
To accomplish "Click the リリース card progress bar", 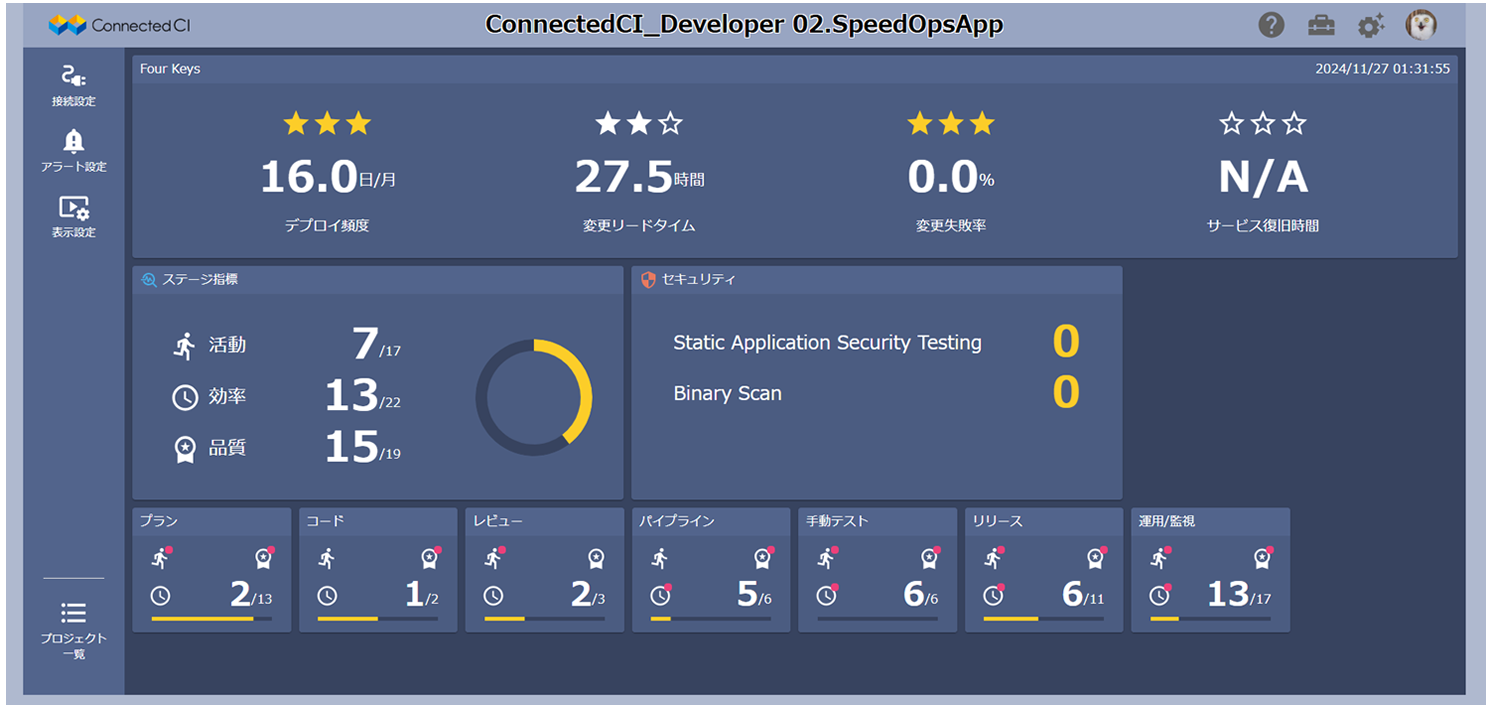I will pos(1043,619).
